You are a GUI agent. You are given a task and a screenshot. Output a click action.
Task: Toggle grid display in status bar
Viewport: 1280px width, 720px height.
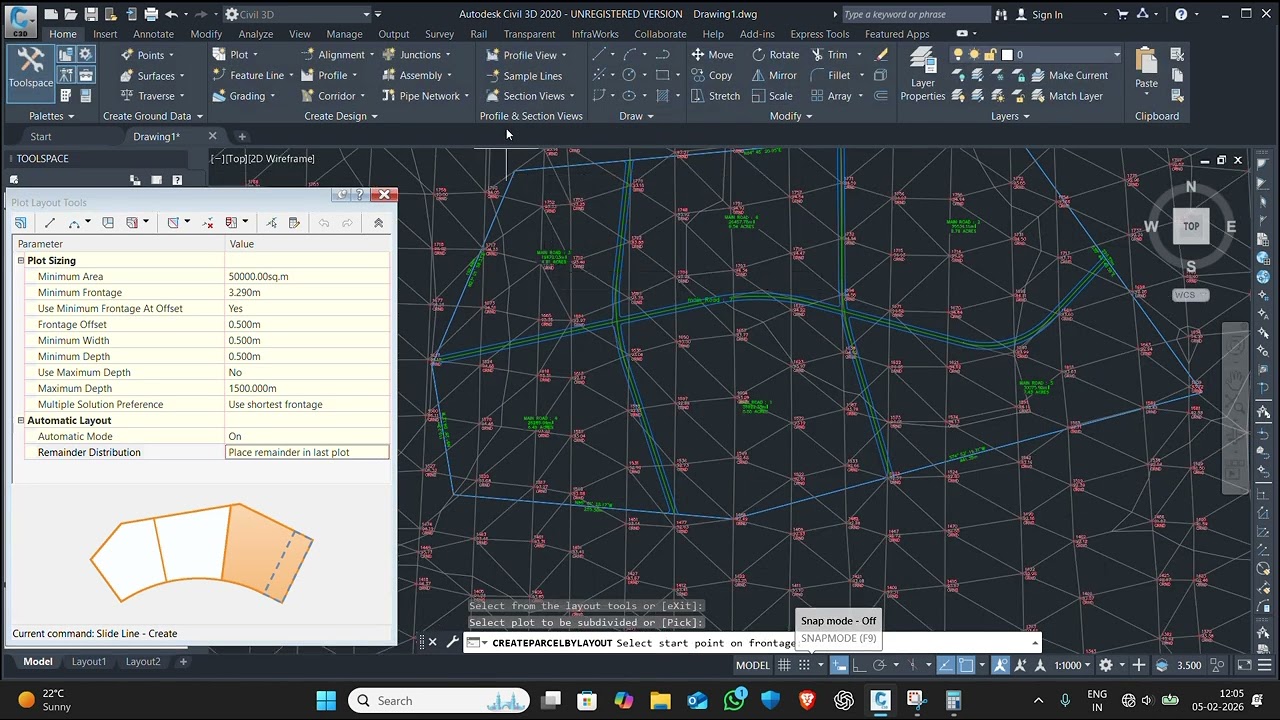(785, 665)
